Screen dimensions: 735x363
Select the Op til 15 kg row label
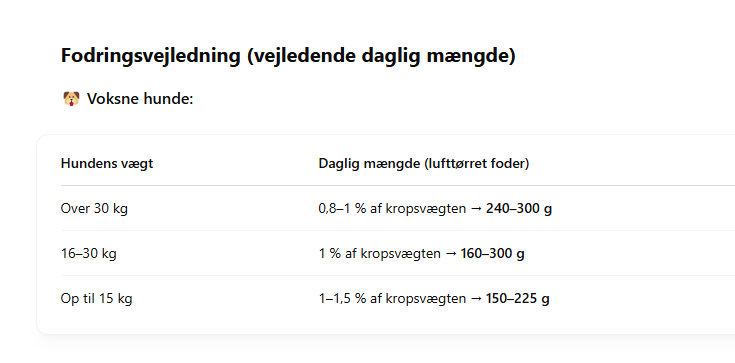pyautogui.click(x=97, y=299)
